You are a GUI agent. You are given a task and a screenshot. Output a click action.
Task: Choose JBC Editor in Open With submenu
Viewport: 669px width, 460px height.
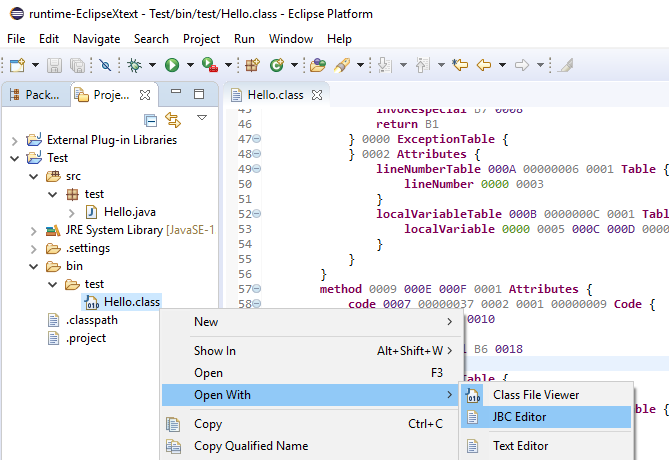pos(546,417)
